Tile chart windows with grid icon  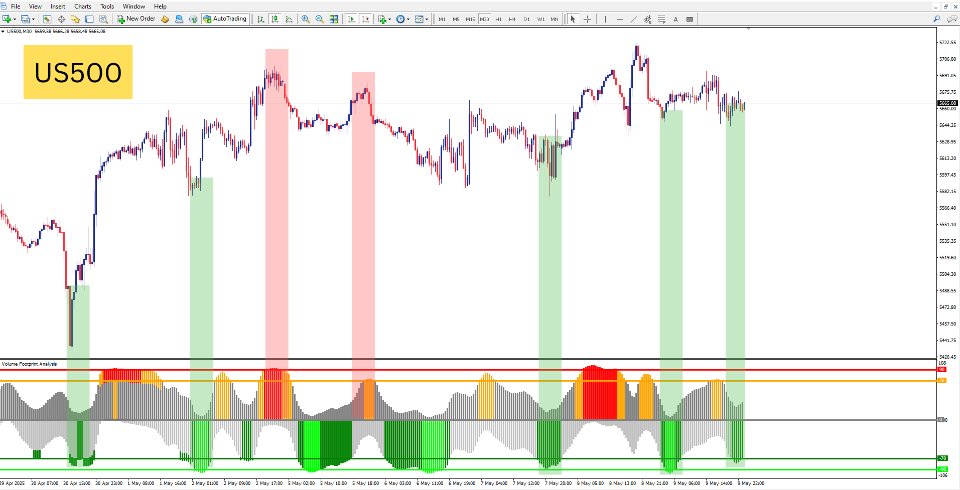(334, 19)
